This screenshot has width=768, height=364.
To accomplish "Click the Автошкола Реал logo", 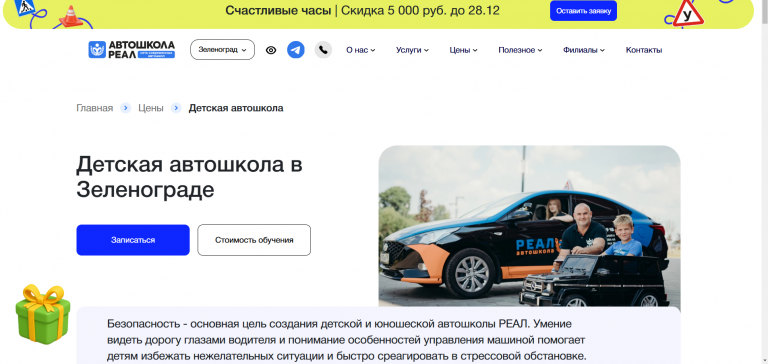I will coord(131,49).
